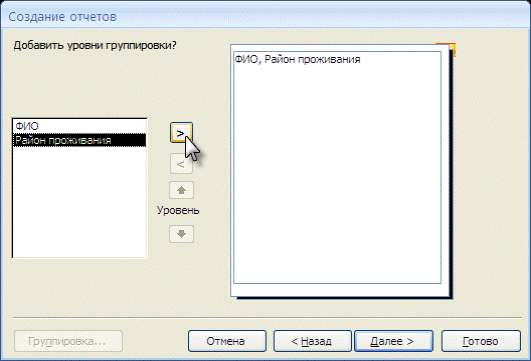Proceed with the Далее > button
Viewport: 531px width, 361px height.
tap(394, 341)
